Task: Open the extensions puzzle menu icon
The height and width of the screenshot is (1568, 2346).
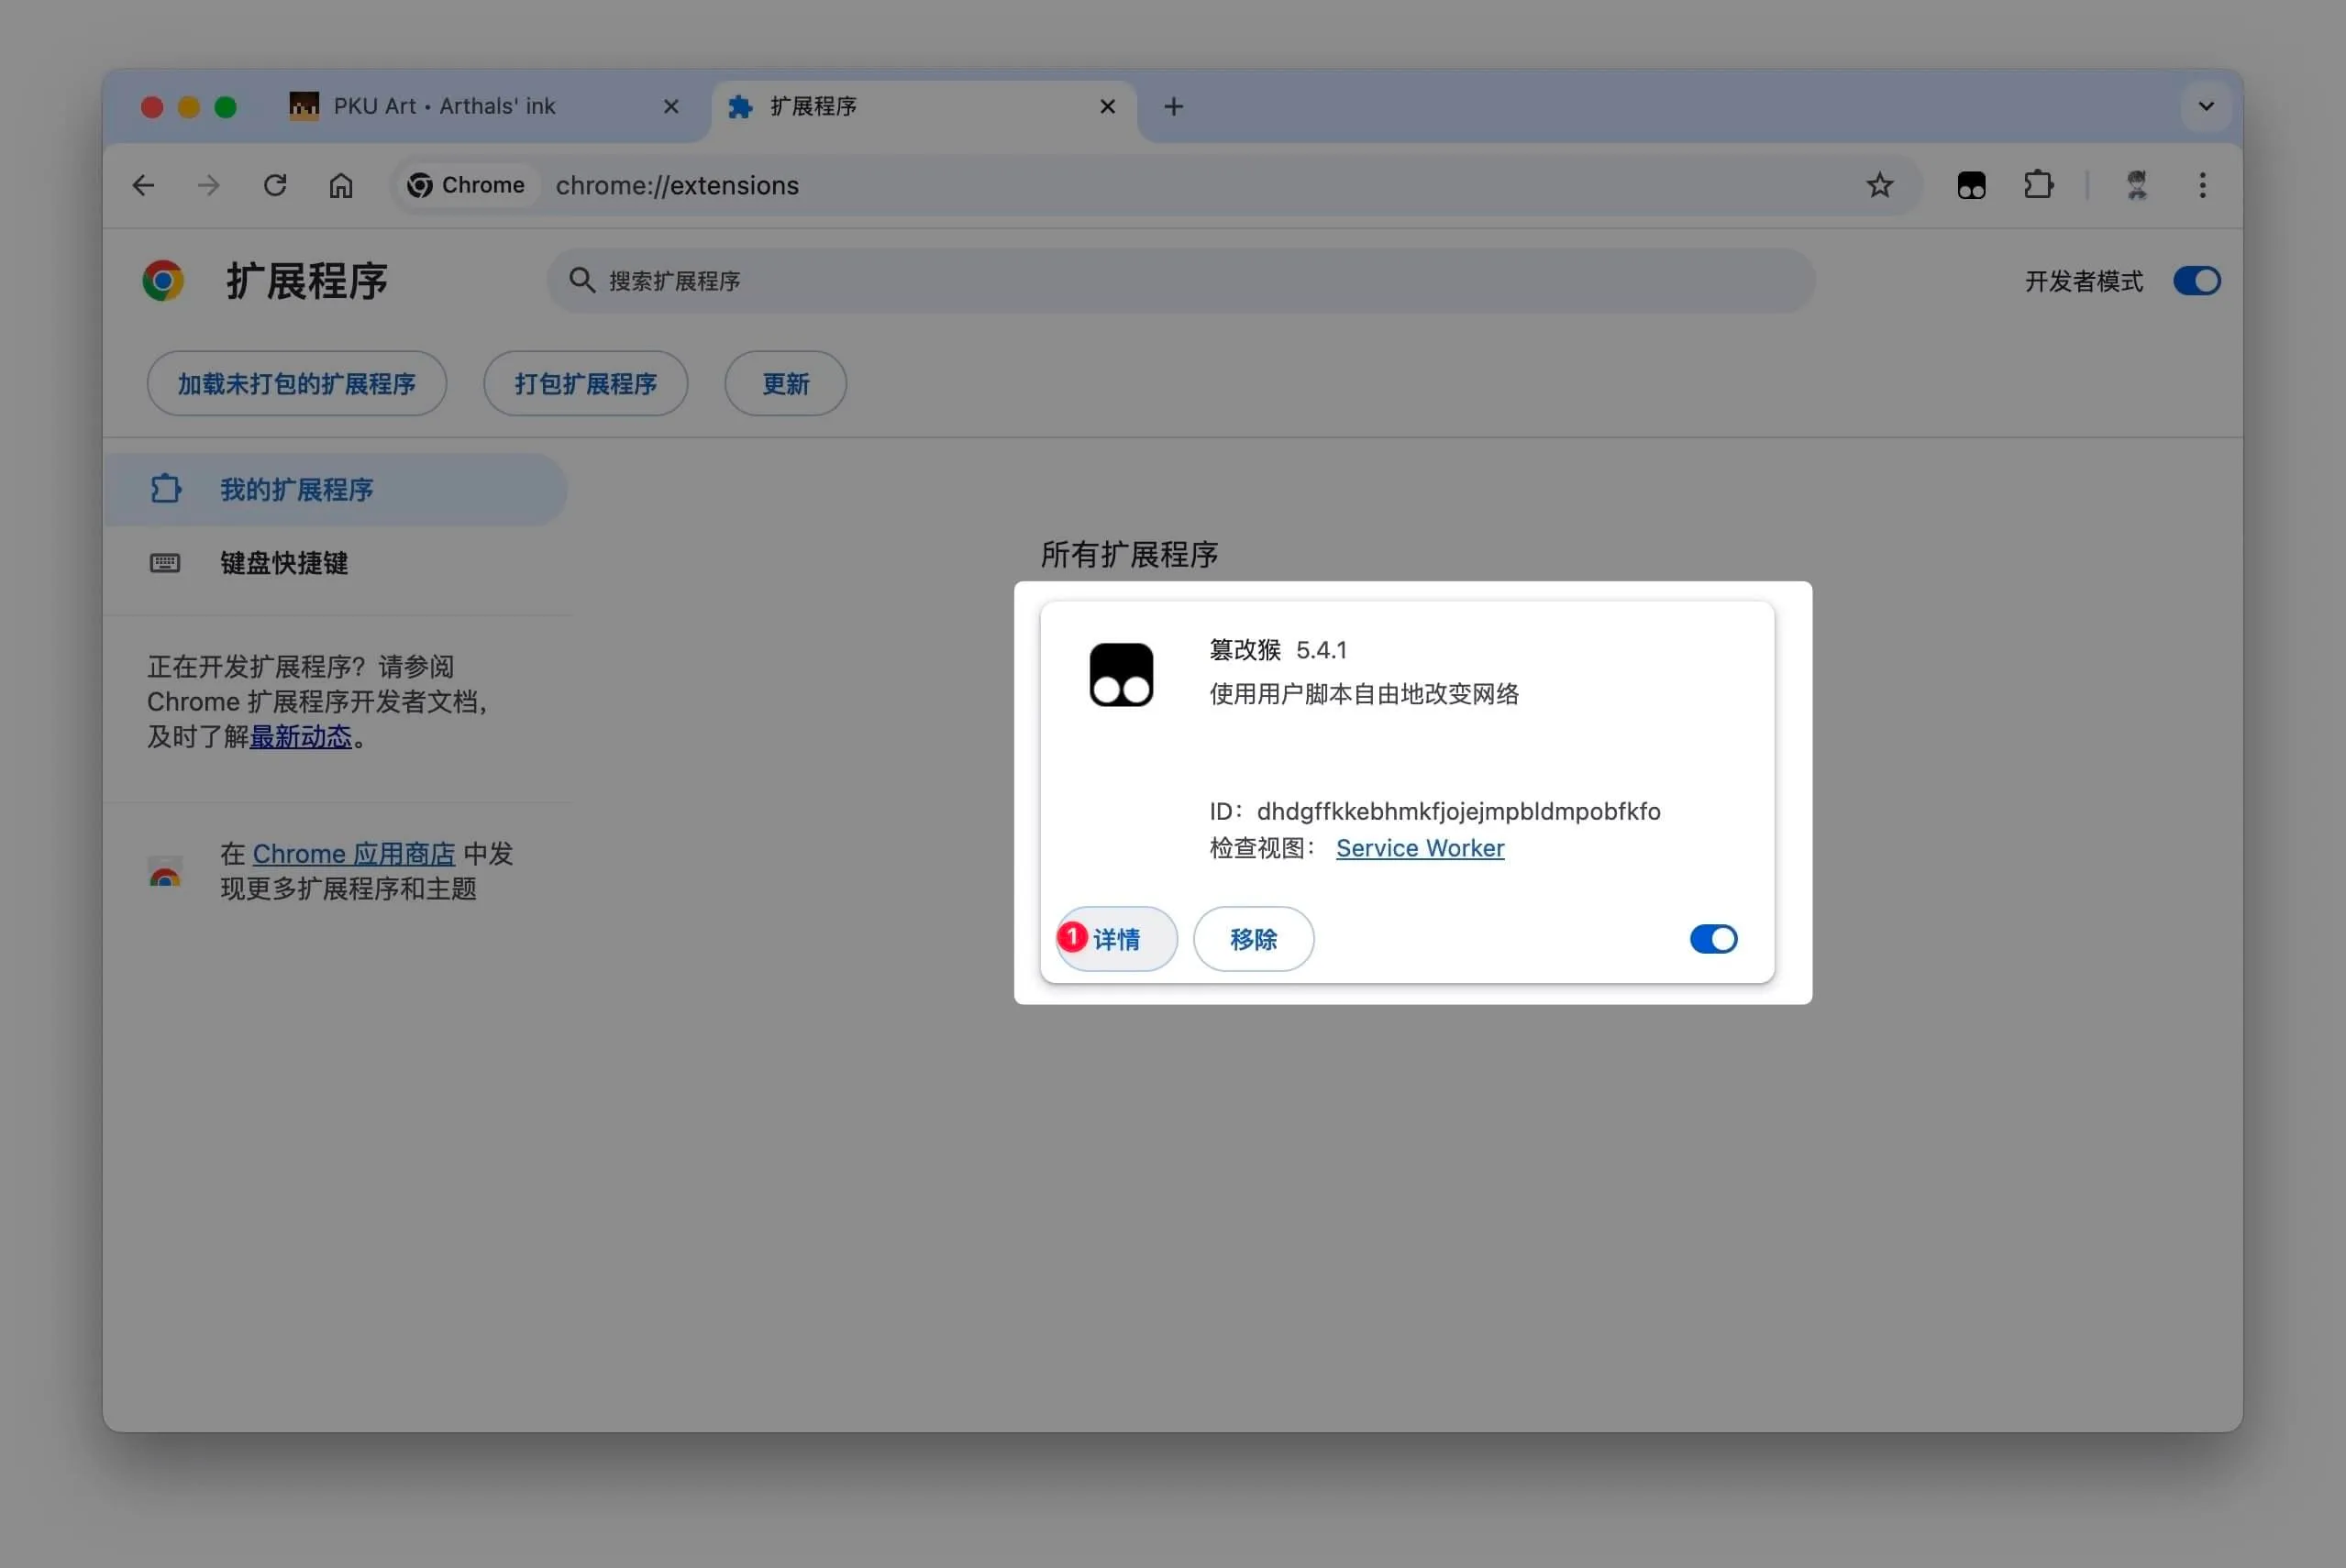Action: tap(2037, 185)
